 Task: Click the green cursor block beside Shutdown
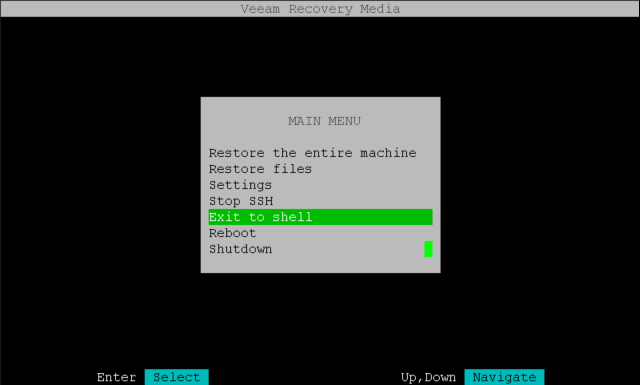pos(429,249)
